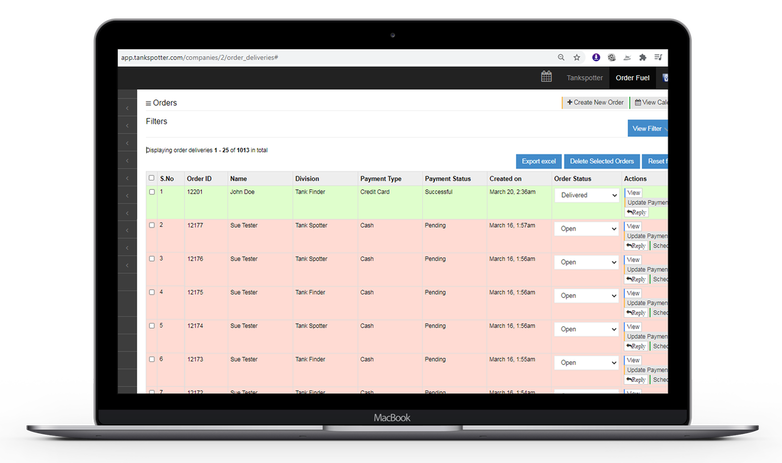Tick the checkbox for order 12173

[152, 359]
